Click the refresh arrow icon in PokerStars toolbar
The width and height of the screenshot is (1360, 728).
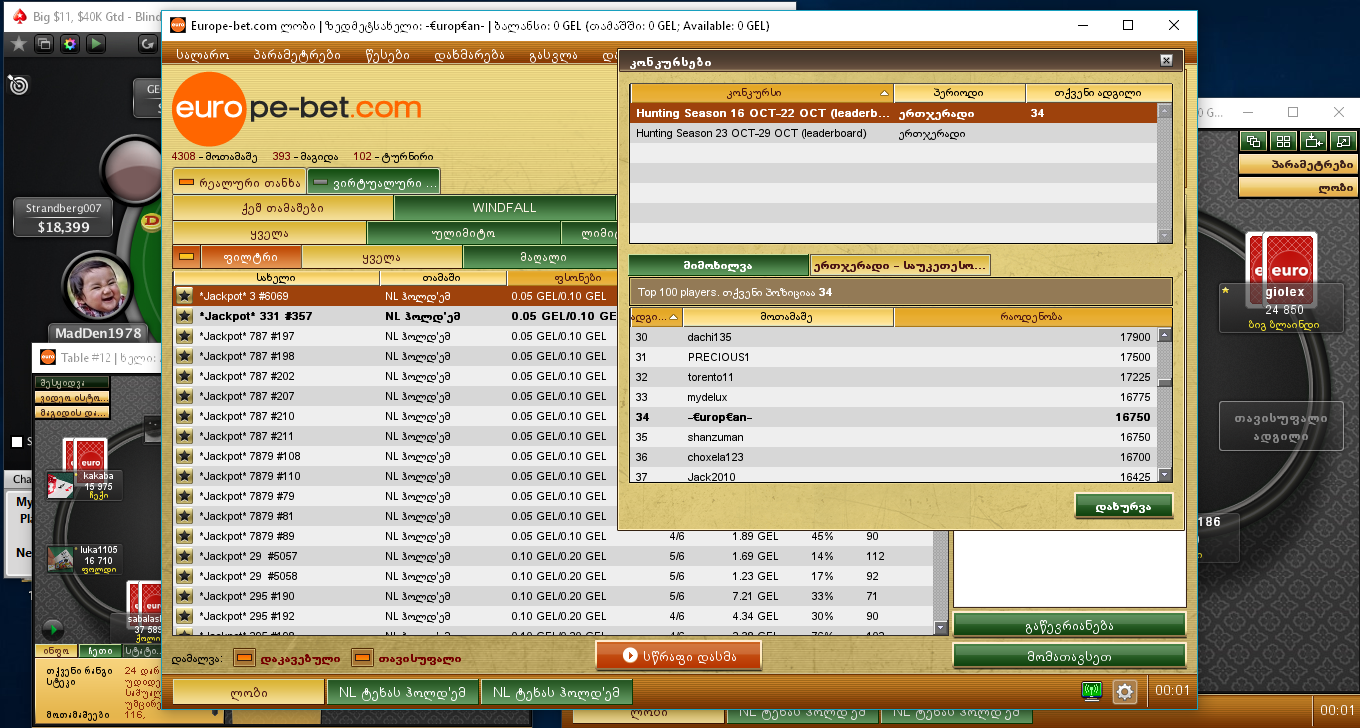point(147,44)
